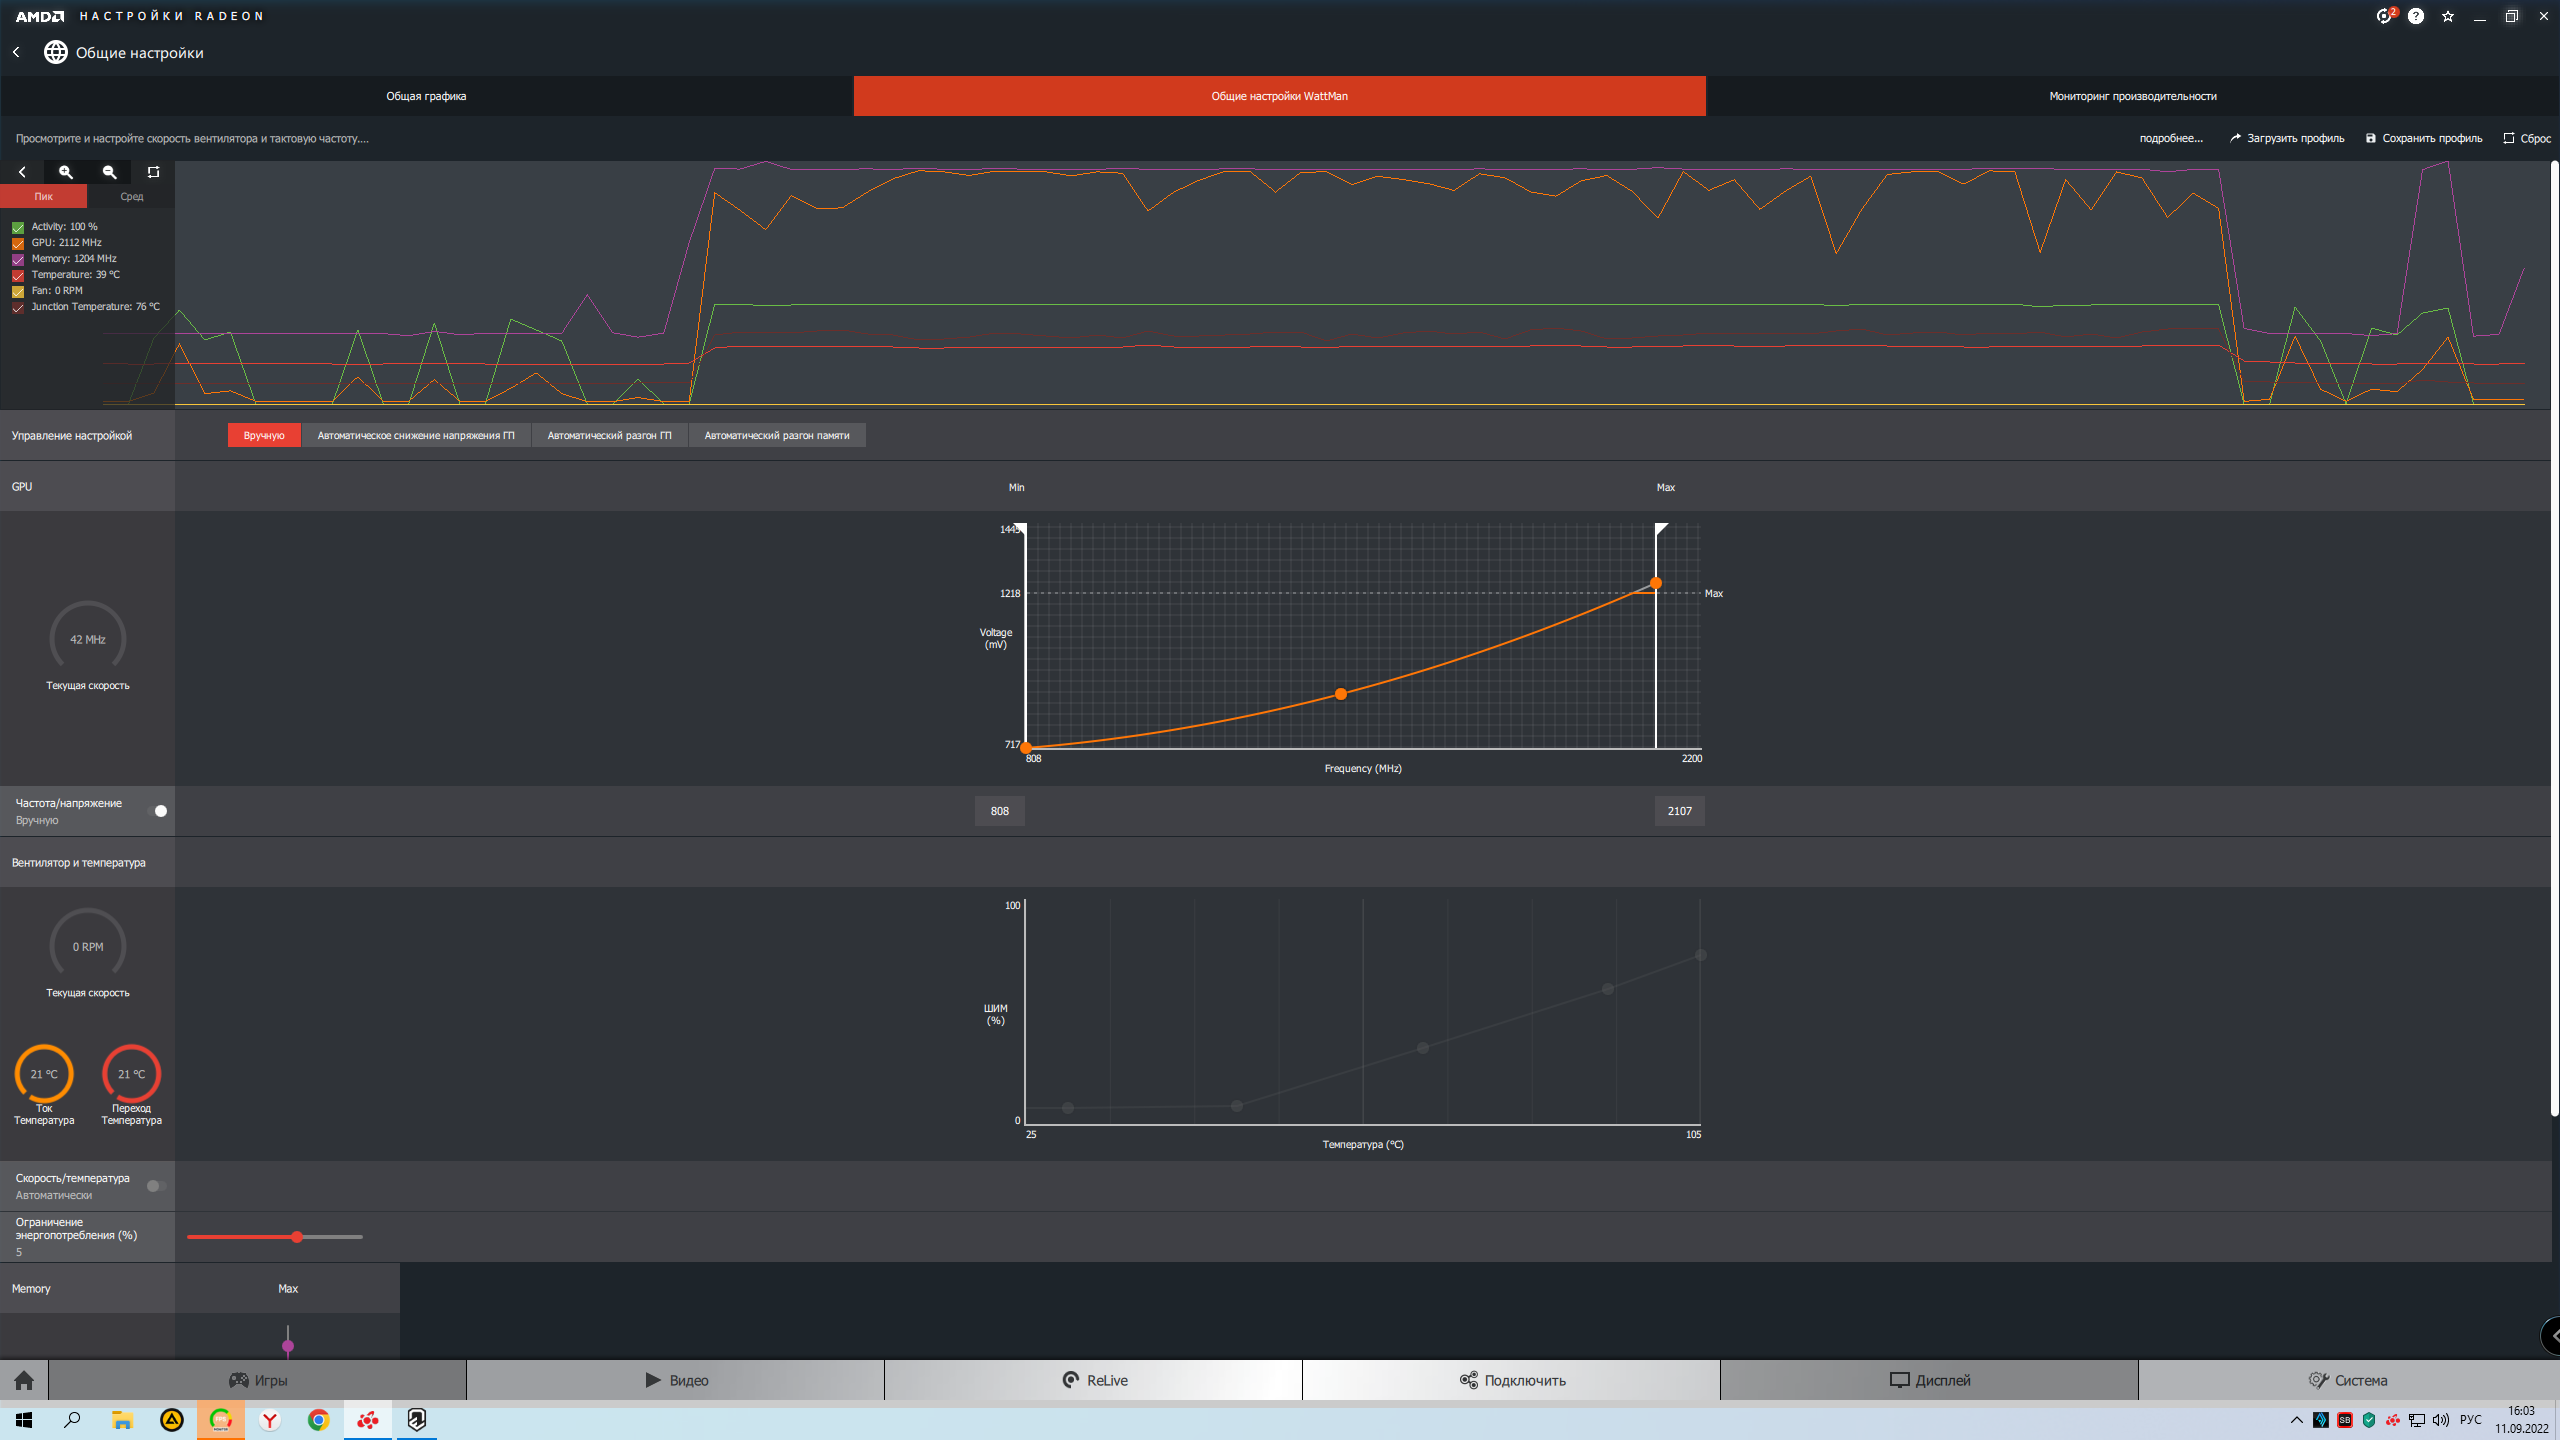Zoom in on the monitoring graph
This screenshot has height=1440, width=2560.
(66, 172)
